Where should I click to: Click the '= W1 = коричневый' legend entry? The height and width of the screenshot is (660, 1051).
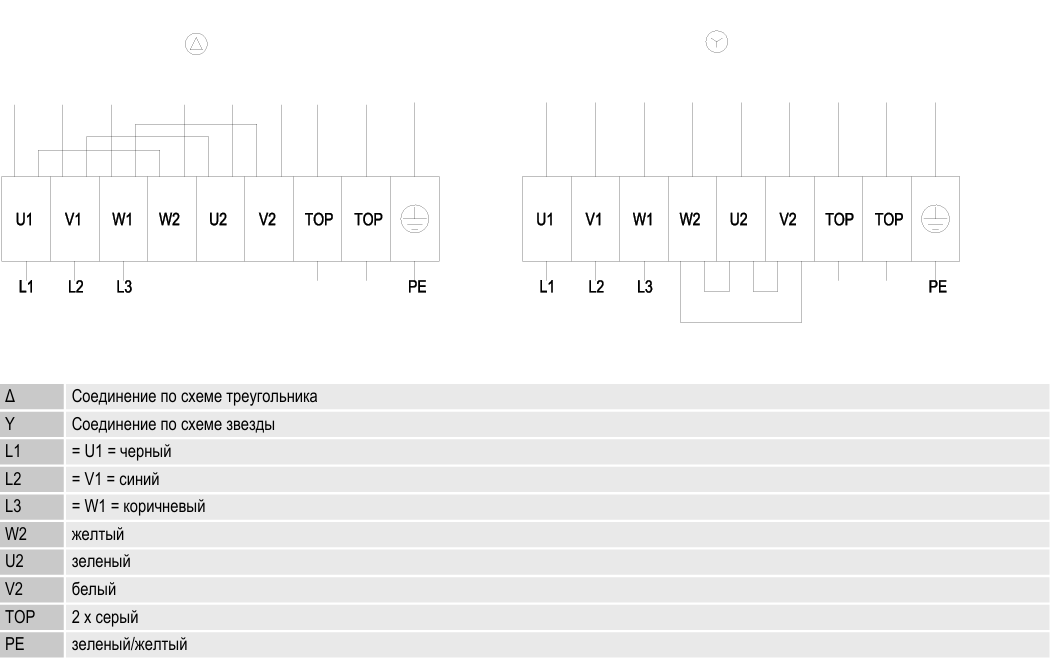click(138, 507)
